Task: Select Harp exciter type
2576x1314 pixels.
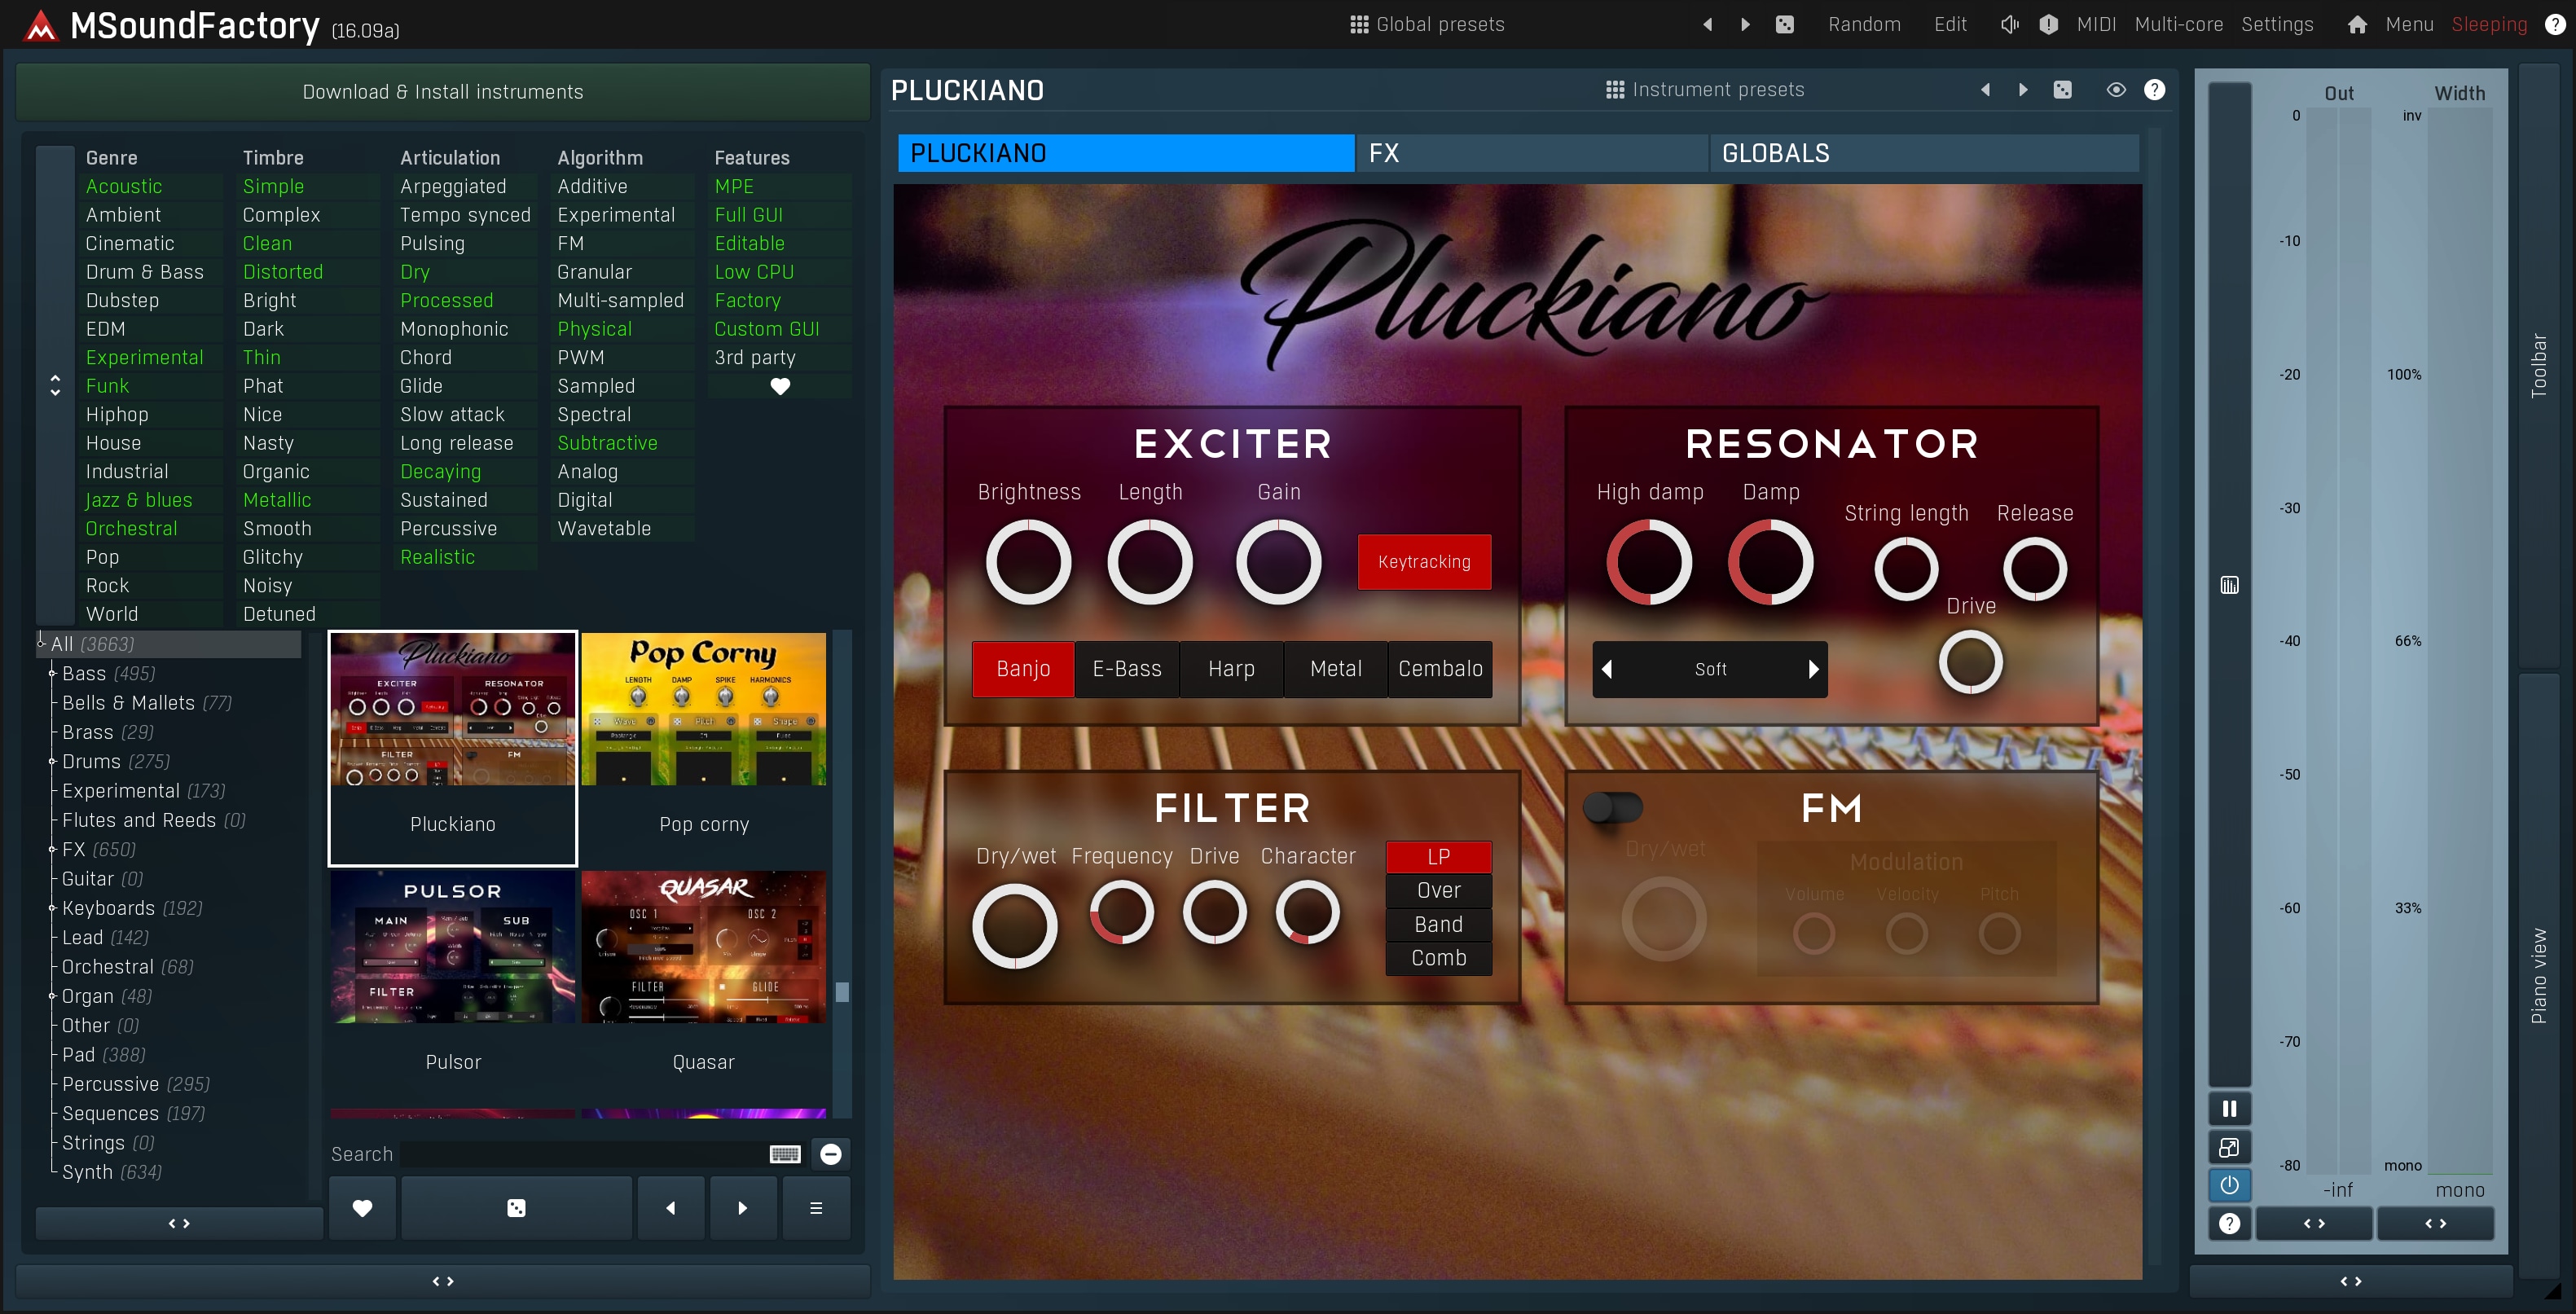Action: (1231, 669)
